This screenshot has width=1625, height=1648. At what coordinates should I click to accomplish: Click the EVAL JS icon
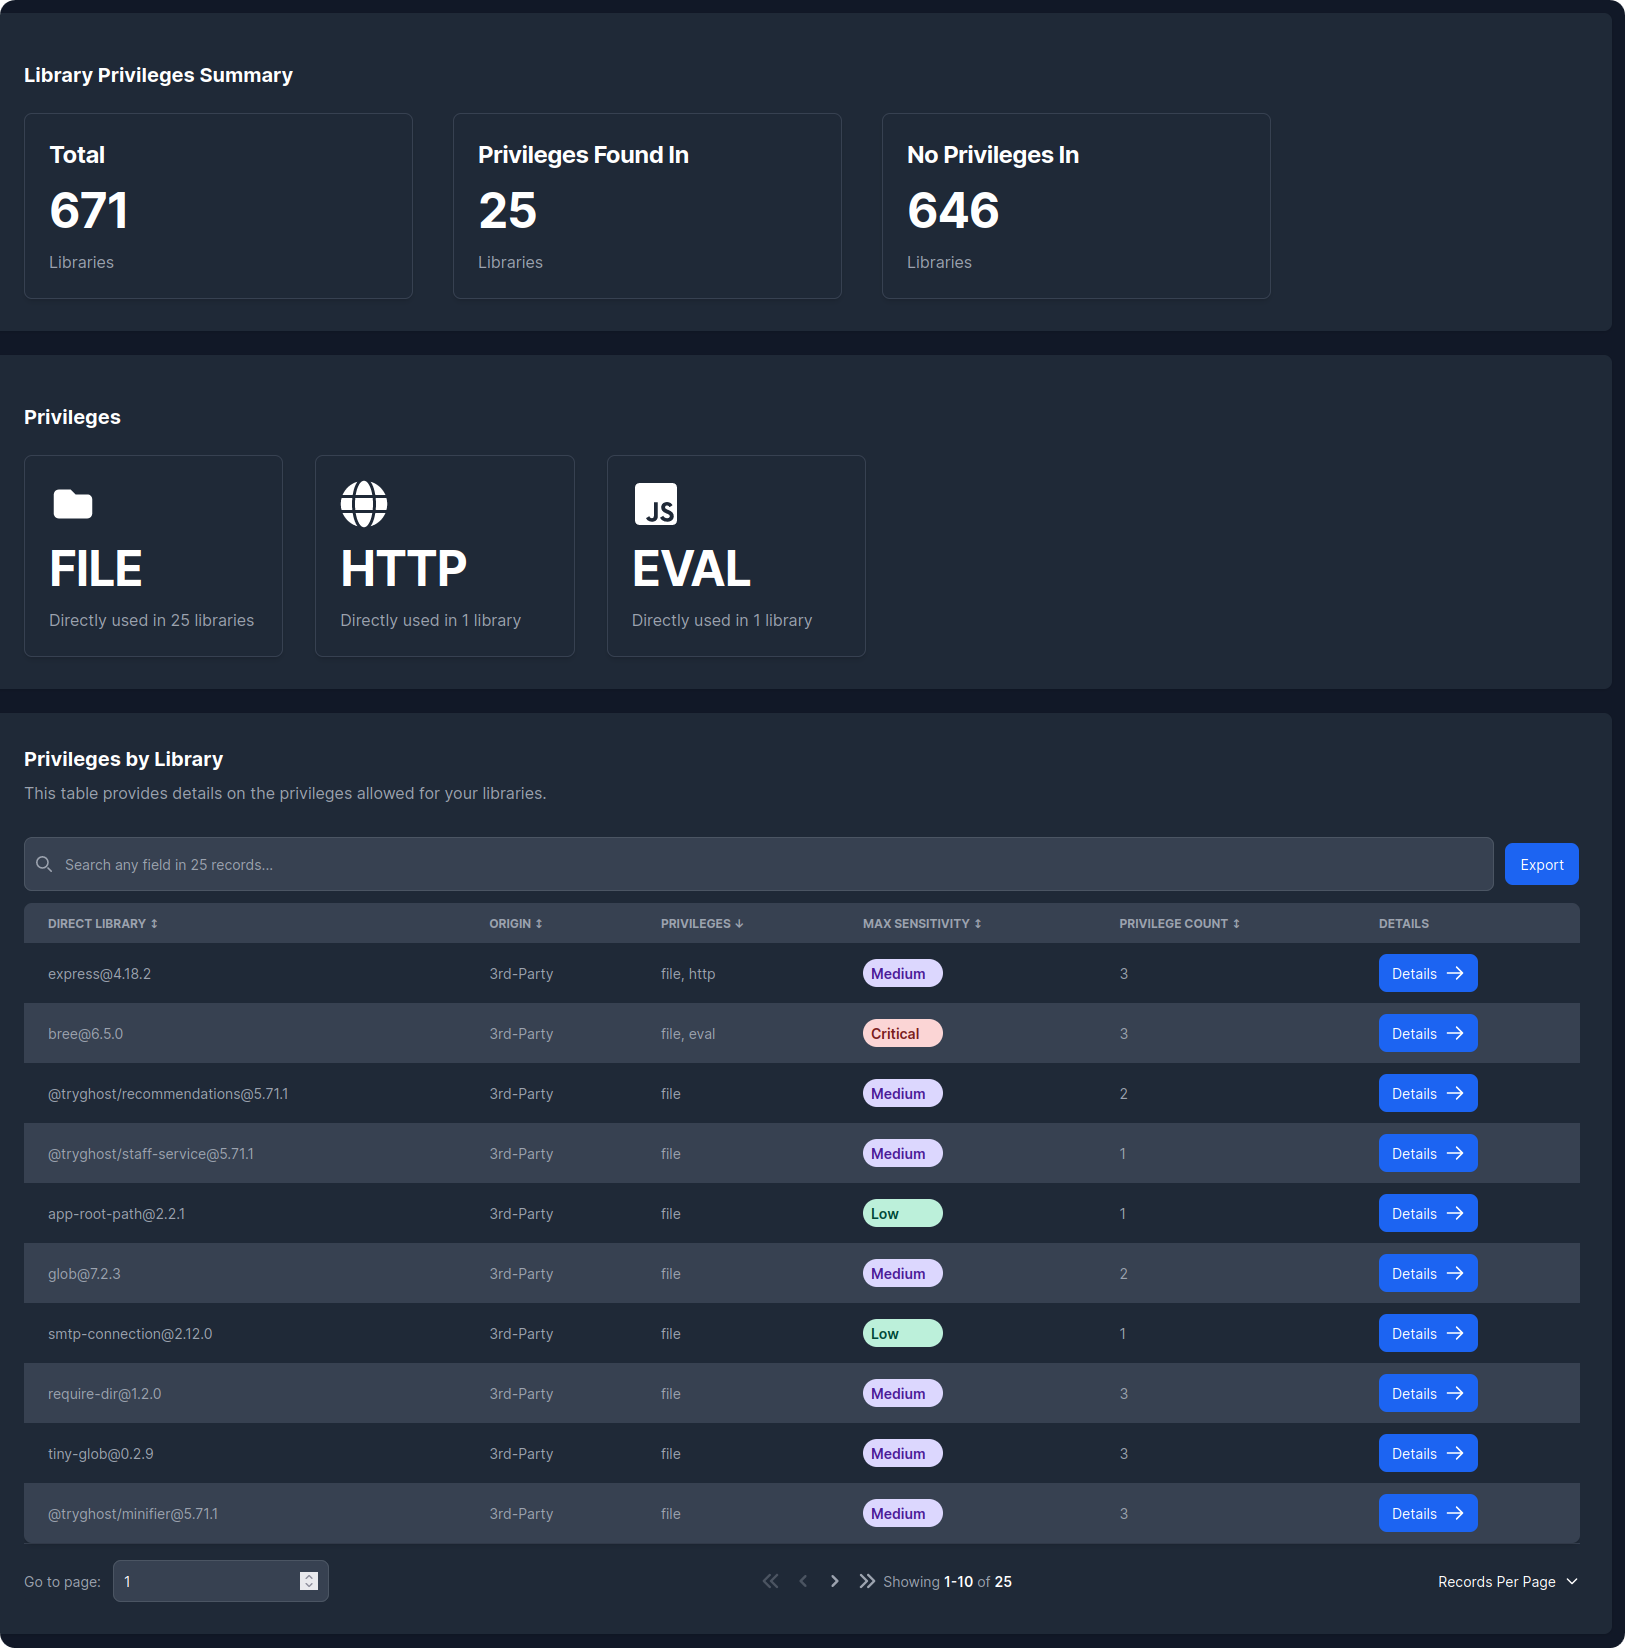point(656,504)
